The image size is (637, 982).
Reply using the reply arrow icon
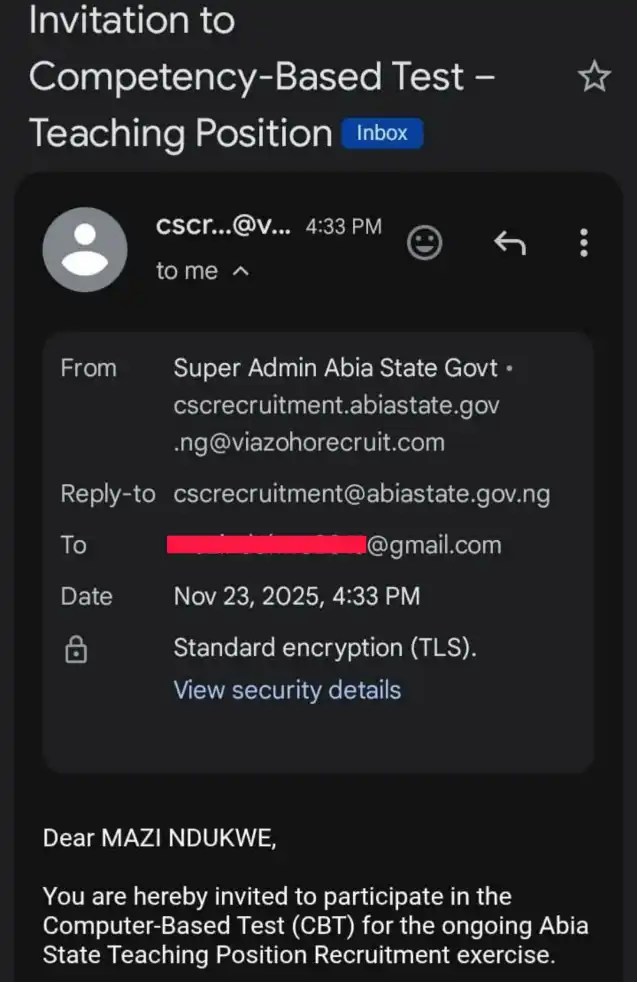tap(509, 243)
